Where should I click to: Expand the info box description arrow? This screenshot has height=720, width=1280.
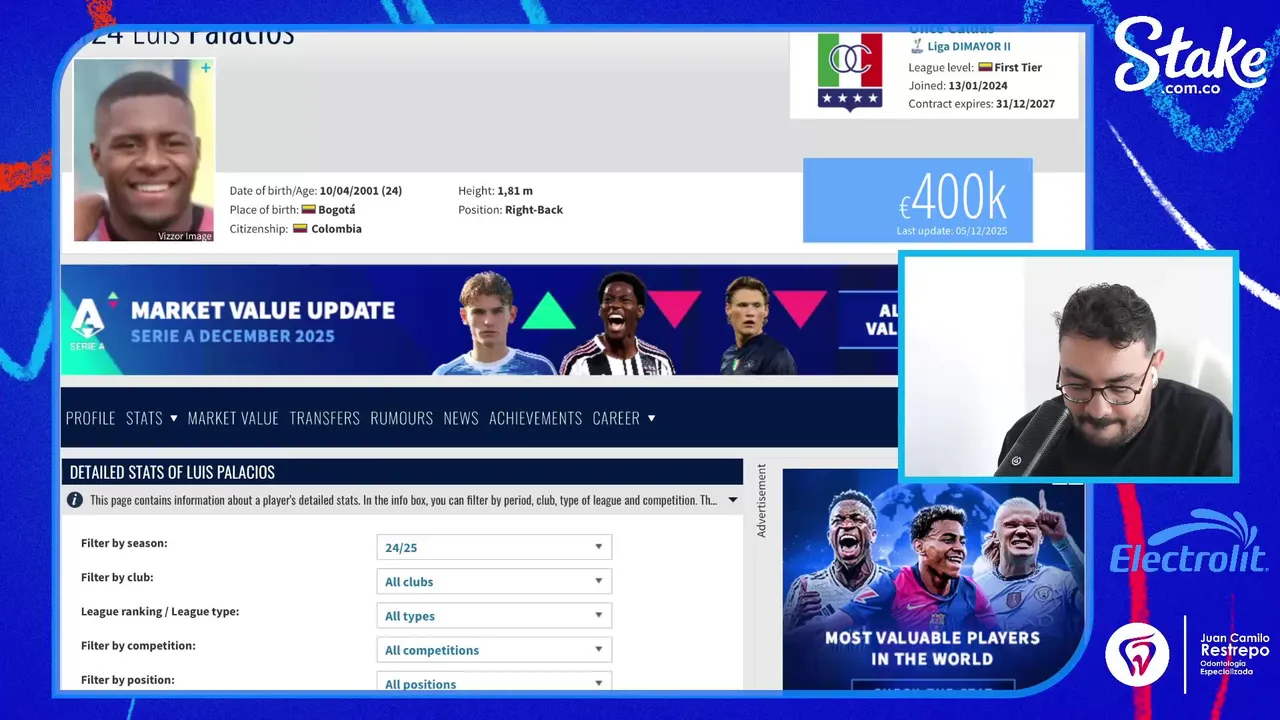(733, 500)
